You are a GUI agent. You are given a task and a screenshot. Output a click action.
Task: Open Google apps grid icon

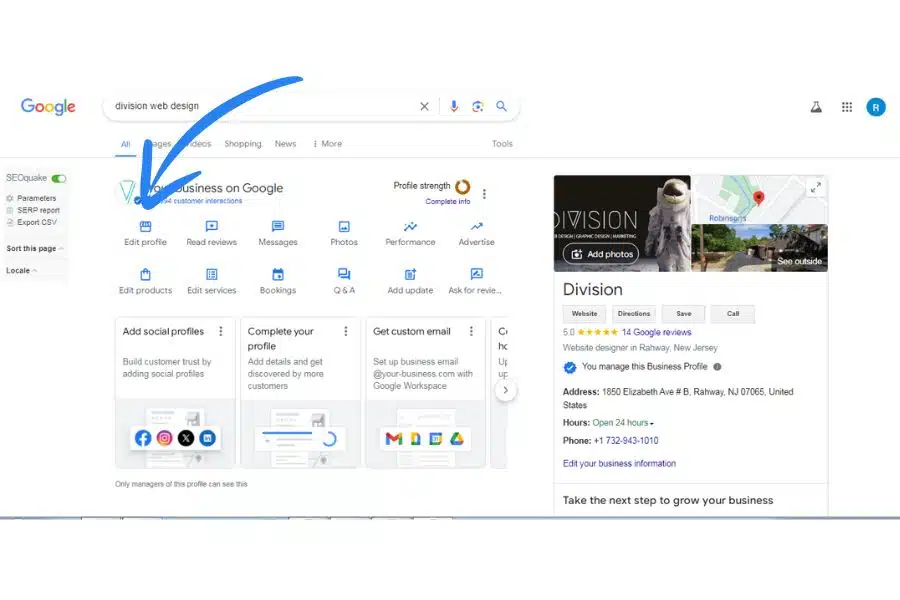click(847, 107)
